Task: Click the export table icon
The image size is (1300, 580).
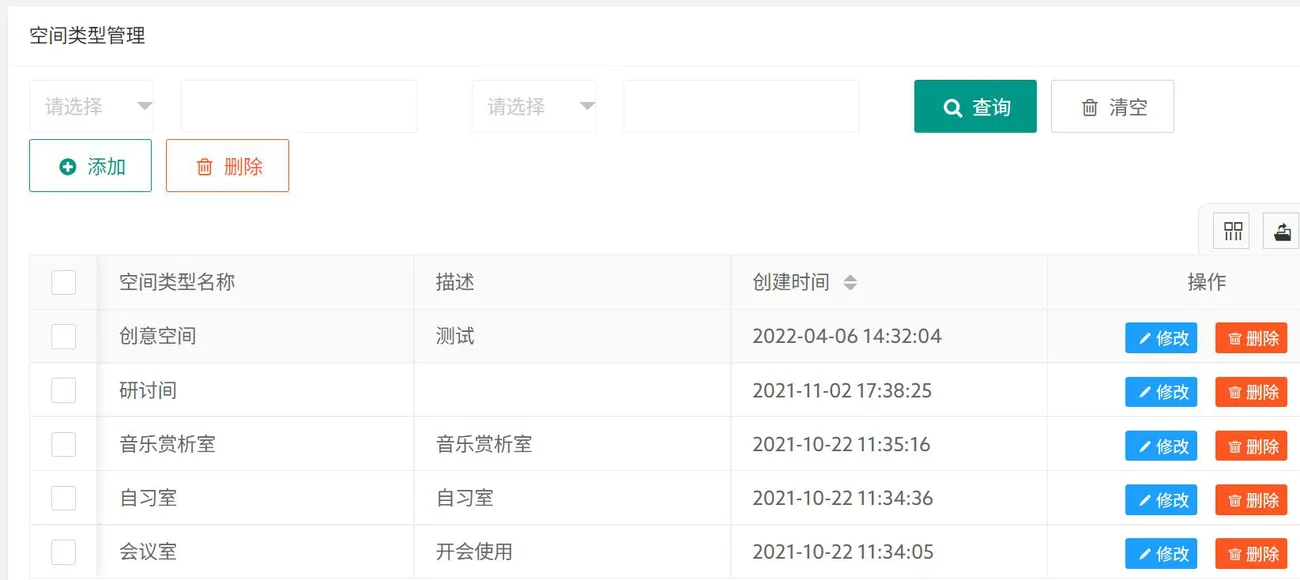Action: 1282,232
